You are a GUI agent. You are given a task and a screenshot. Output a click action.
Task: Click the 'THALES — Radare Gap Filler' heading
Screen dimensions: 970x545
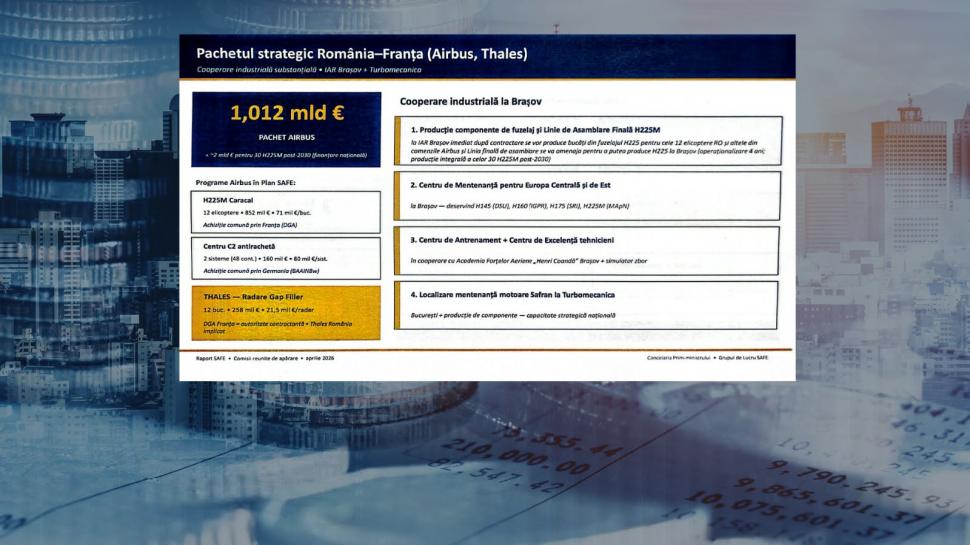click(x=253, y=297)
